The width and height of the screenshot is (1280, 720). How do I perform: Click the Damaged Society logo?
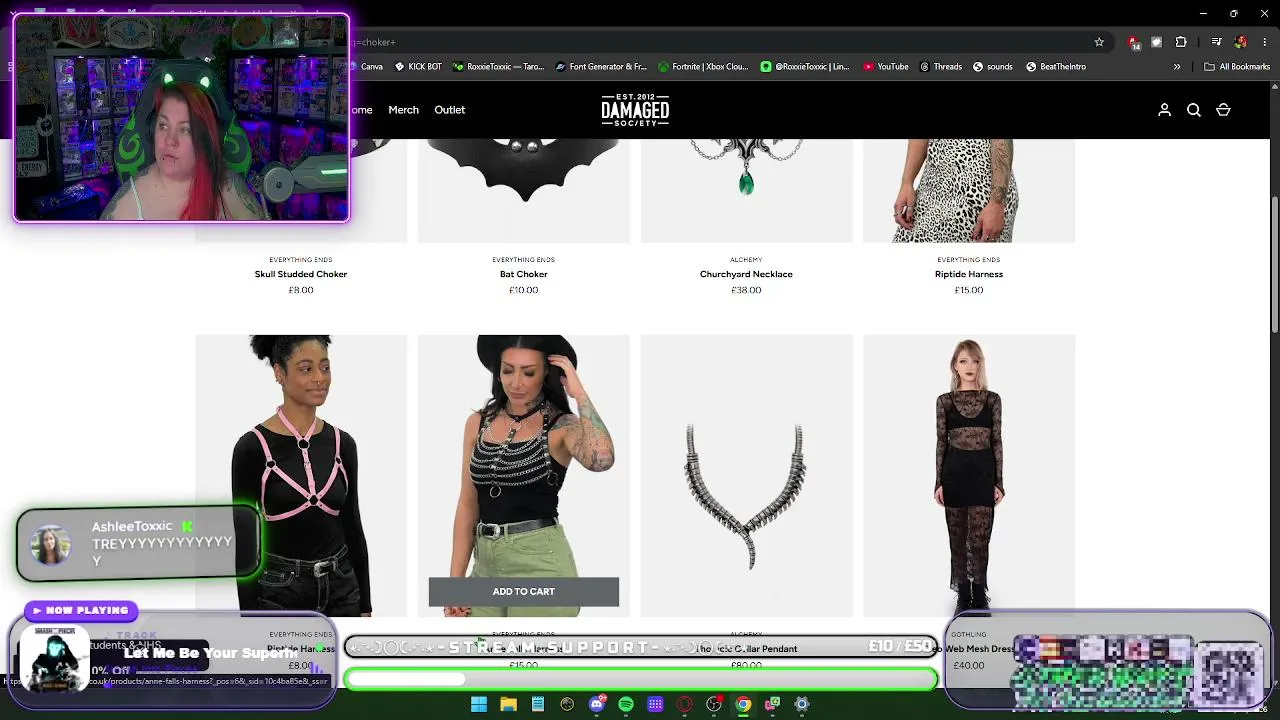635,110
